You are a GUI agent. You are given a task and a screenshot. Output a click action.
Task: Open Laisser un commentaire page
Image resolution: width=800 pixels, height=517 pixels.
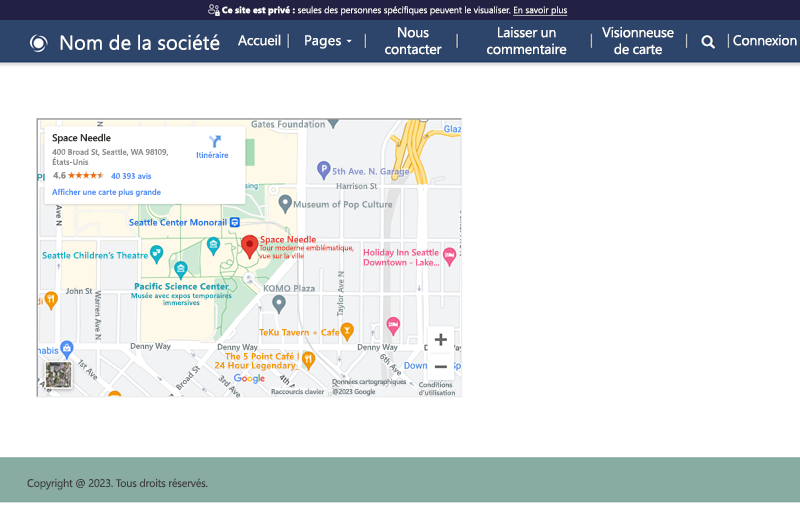click(526, 41)
